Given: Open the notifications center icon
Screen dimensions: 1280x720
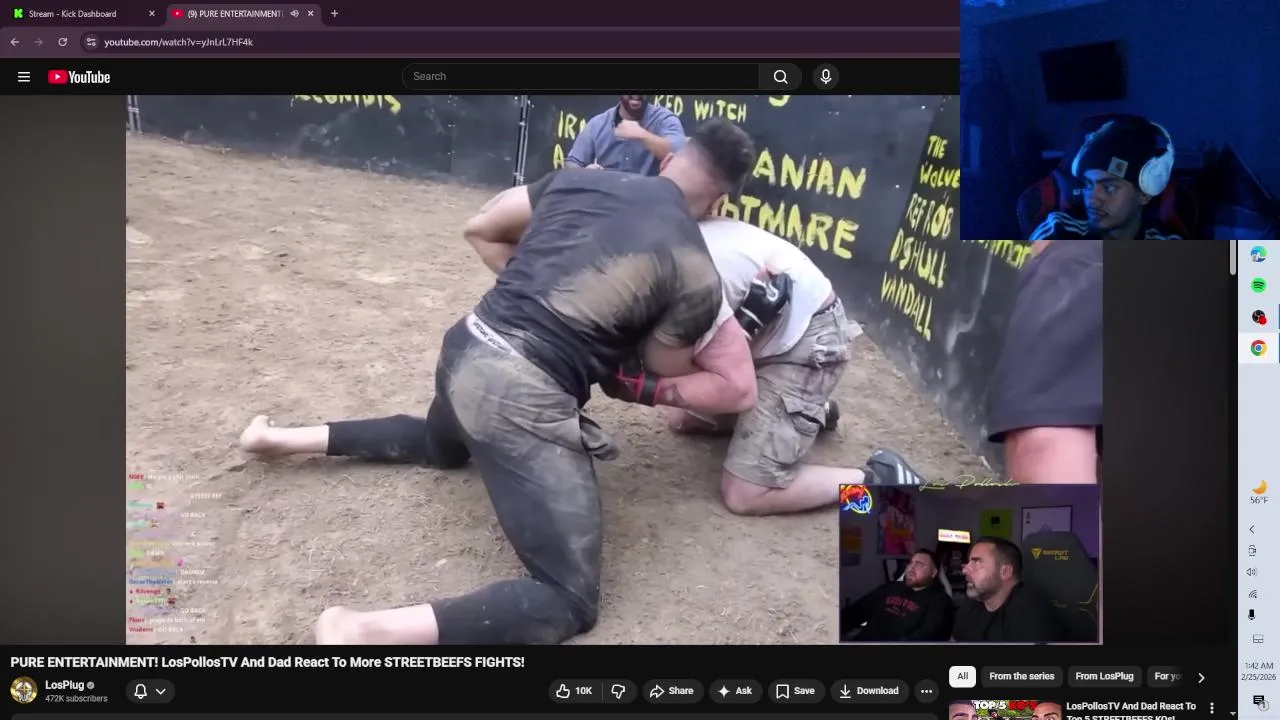Looking at the screenshot, I should click(x=1259, y=701).
